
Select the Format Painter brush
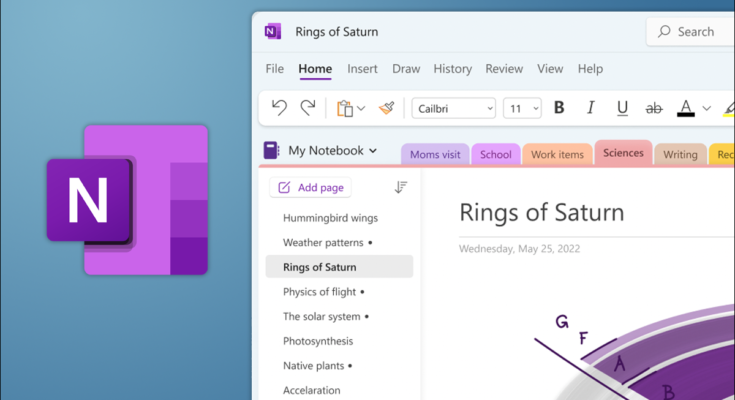pyautogui.click(x=387, y=108)
